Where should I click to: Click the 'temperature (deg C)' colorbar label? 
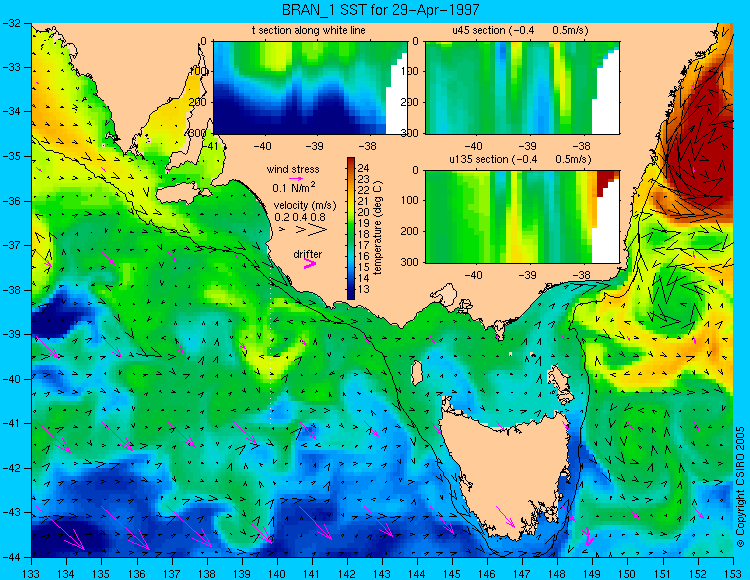click(378, 228)
